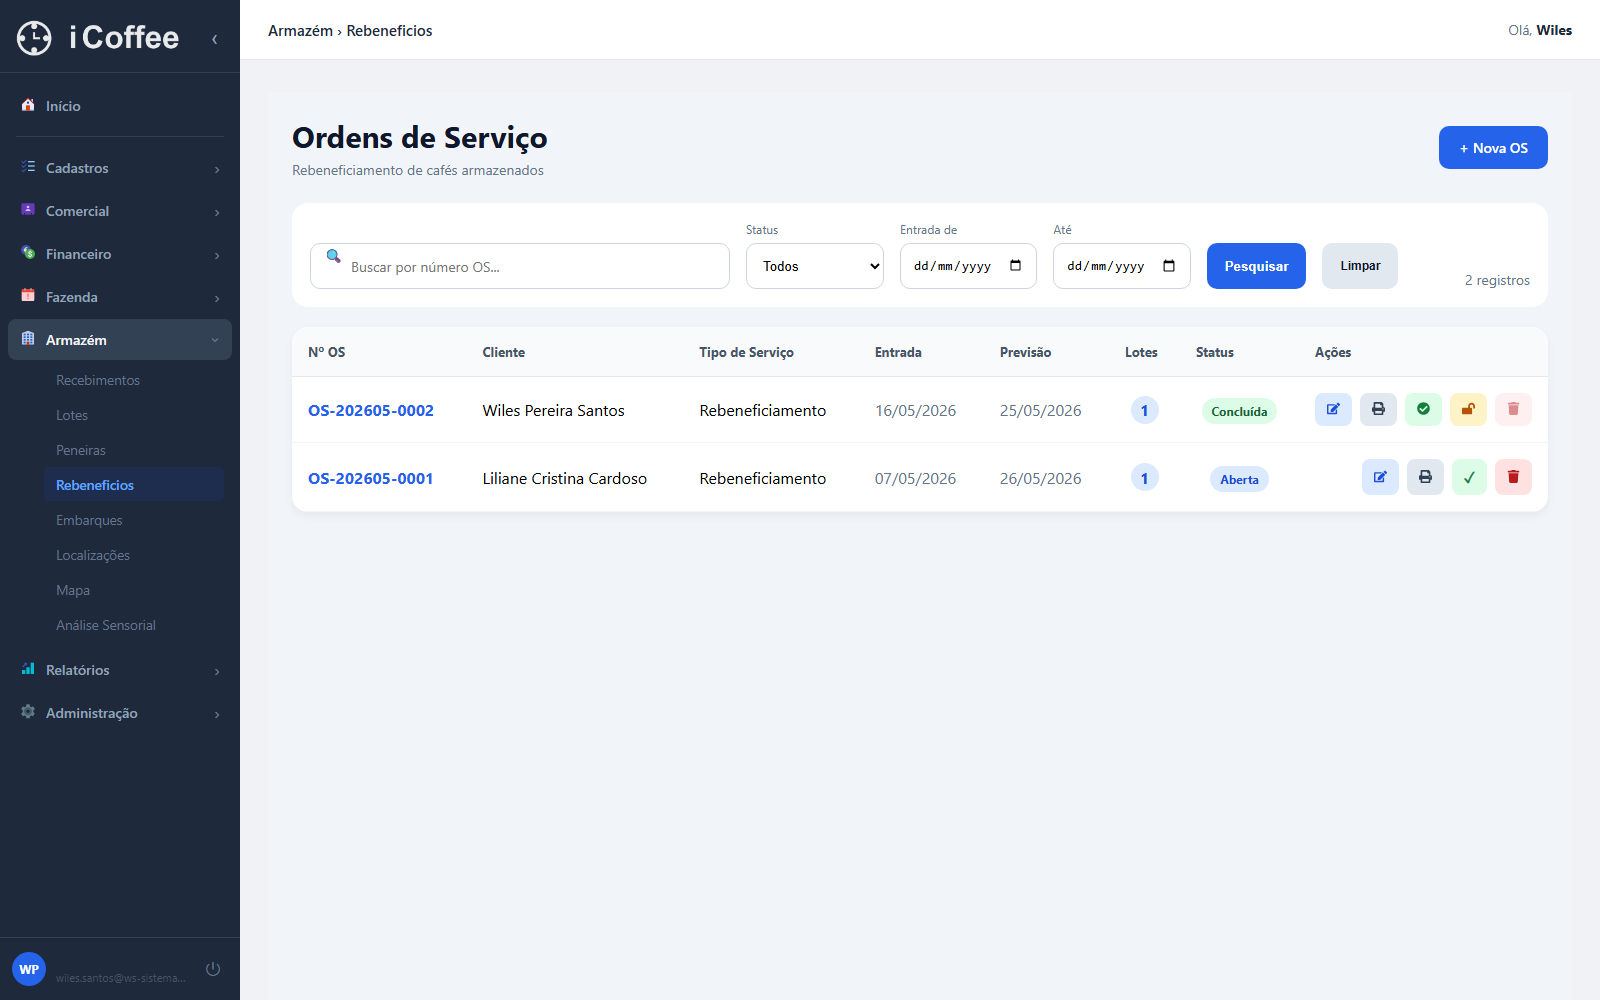Click the WP user avatar
This screenshot has width=1600, height=1000.
pos(29,969)
